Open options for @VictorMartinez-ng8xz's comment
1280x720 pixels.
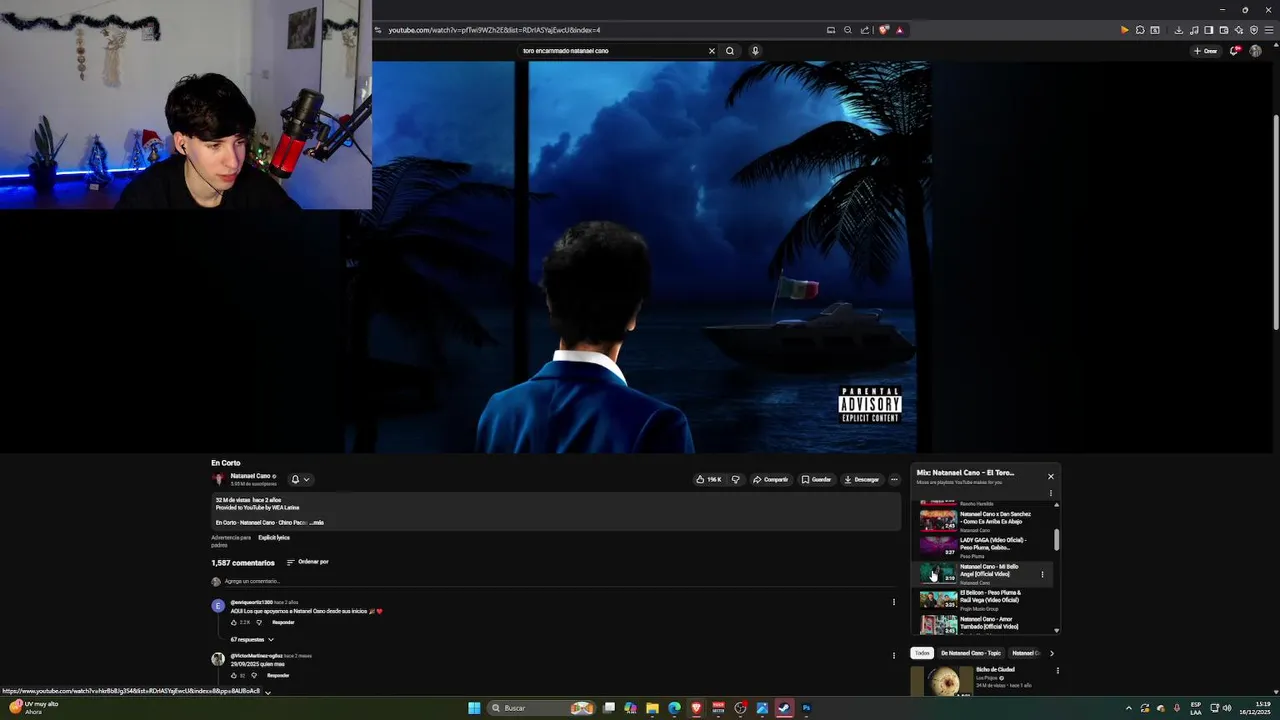894,655
